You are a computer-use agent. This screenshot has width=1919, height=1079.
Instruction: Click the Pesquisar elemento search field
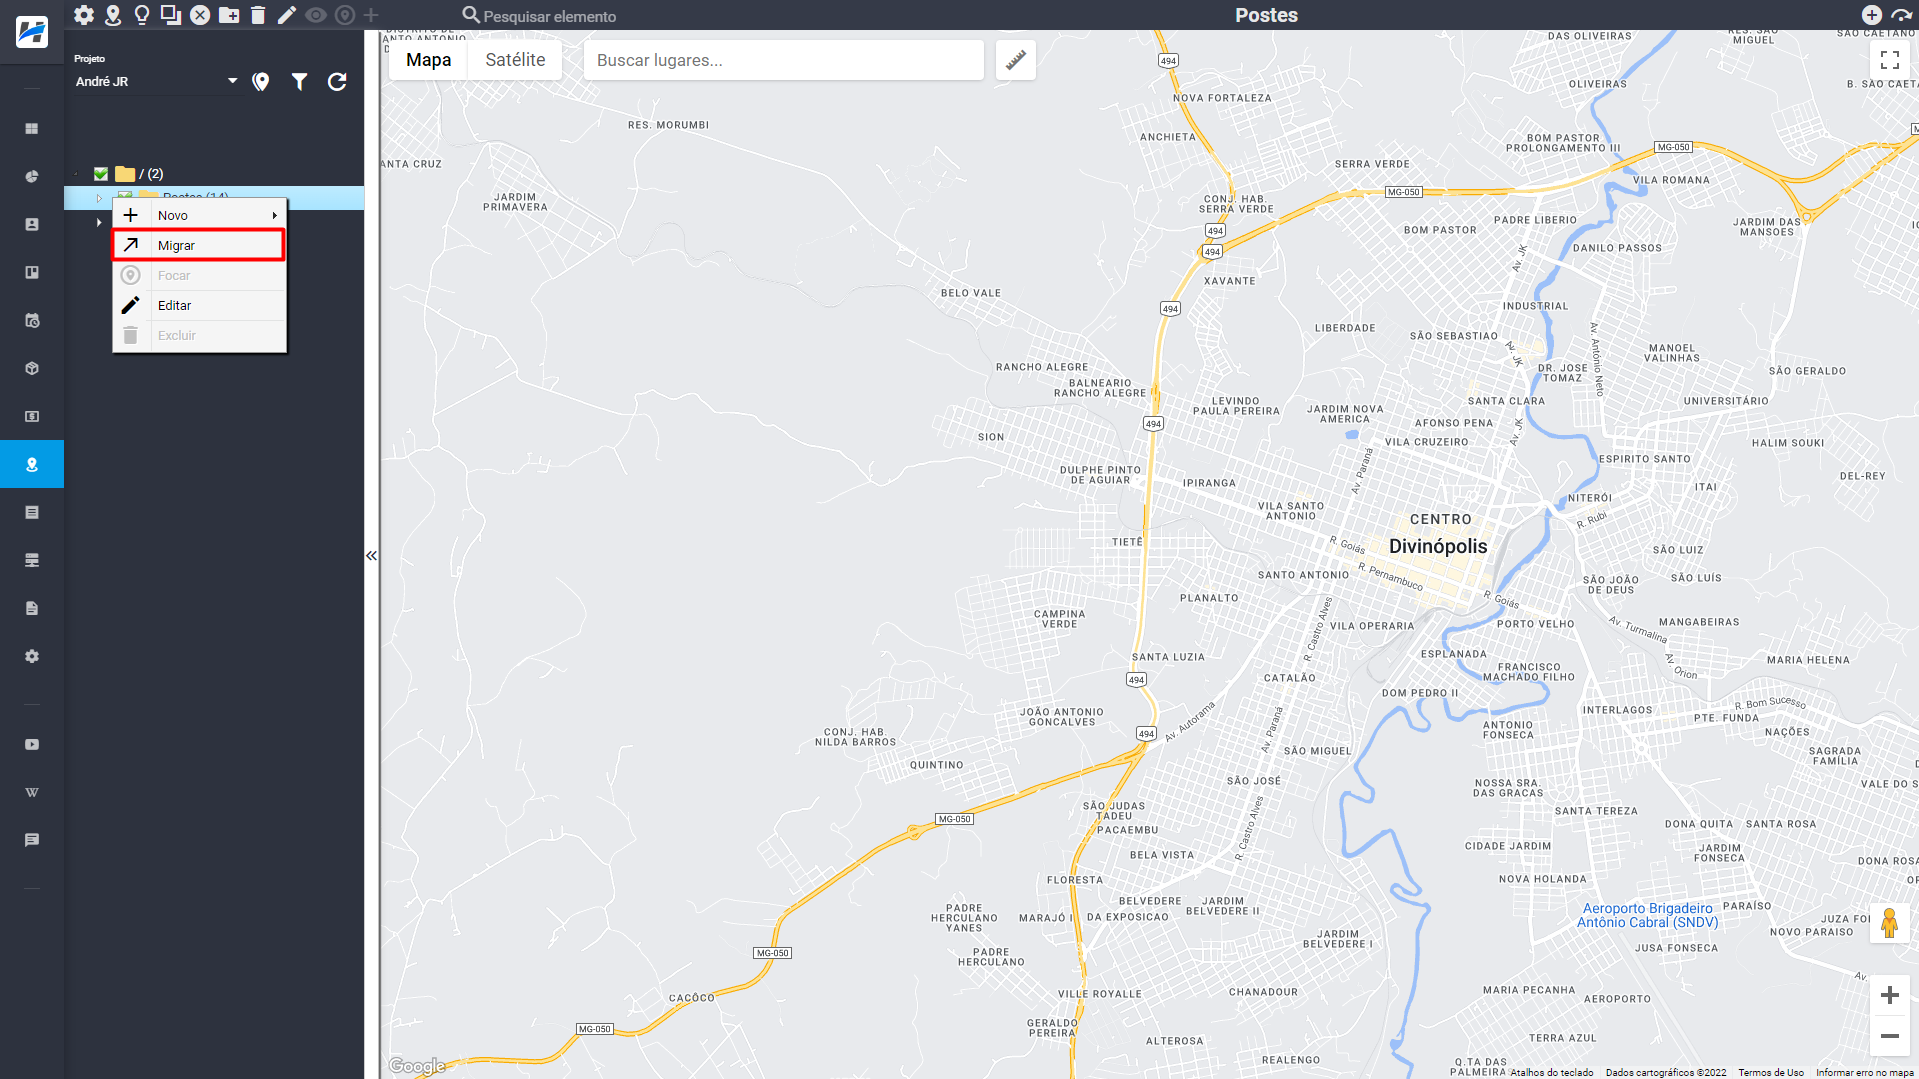click(550, 16)
